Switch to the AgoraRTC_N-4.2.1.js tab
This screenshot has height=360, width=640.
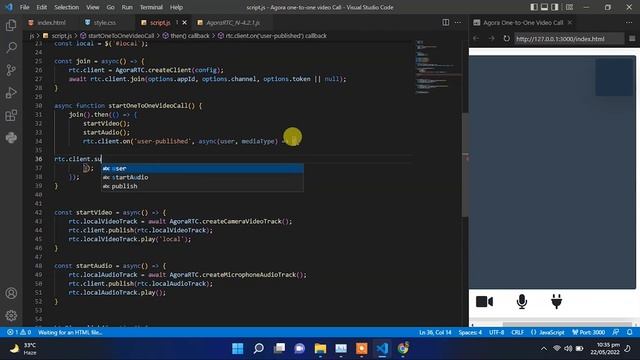233,22
